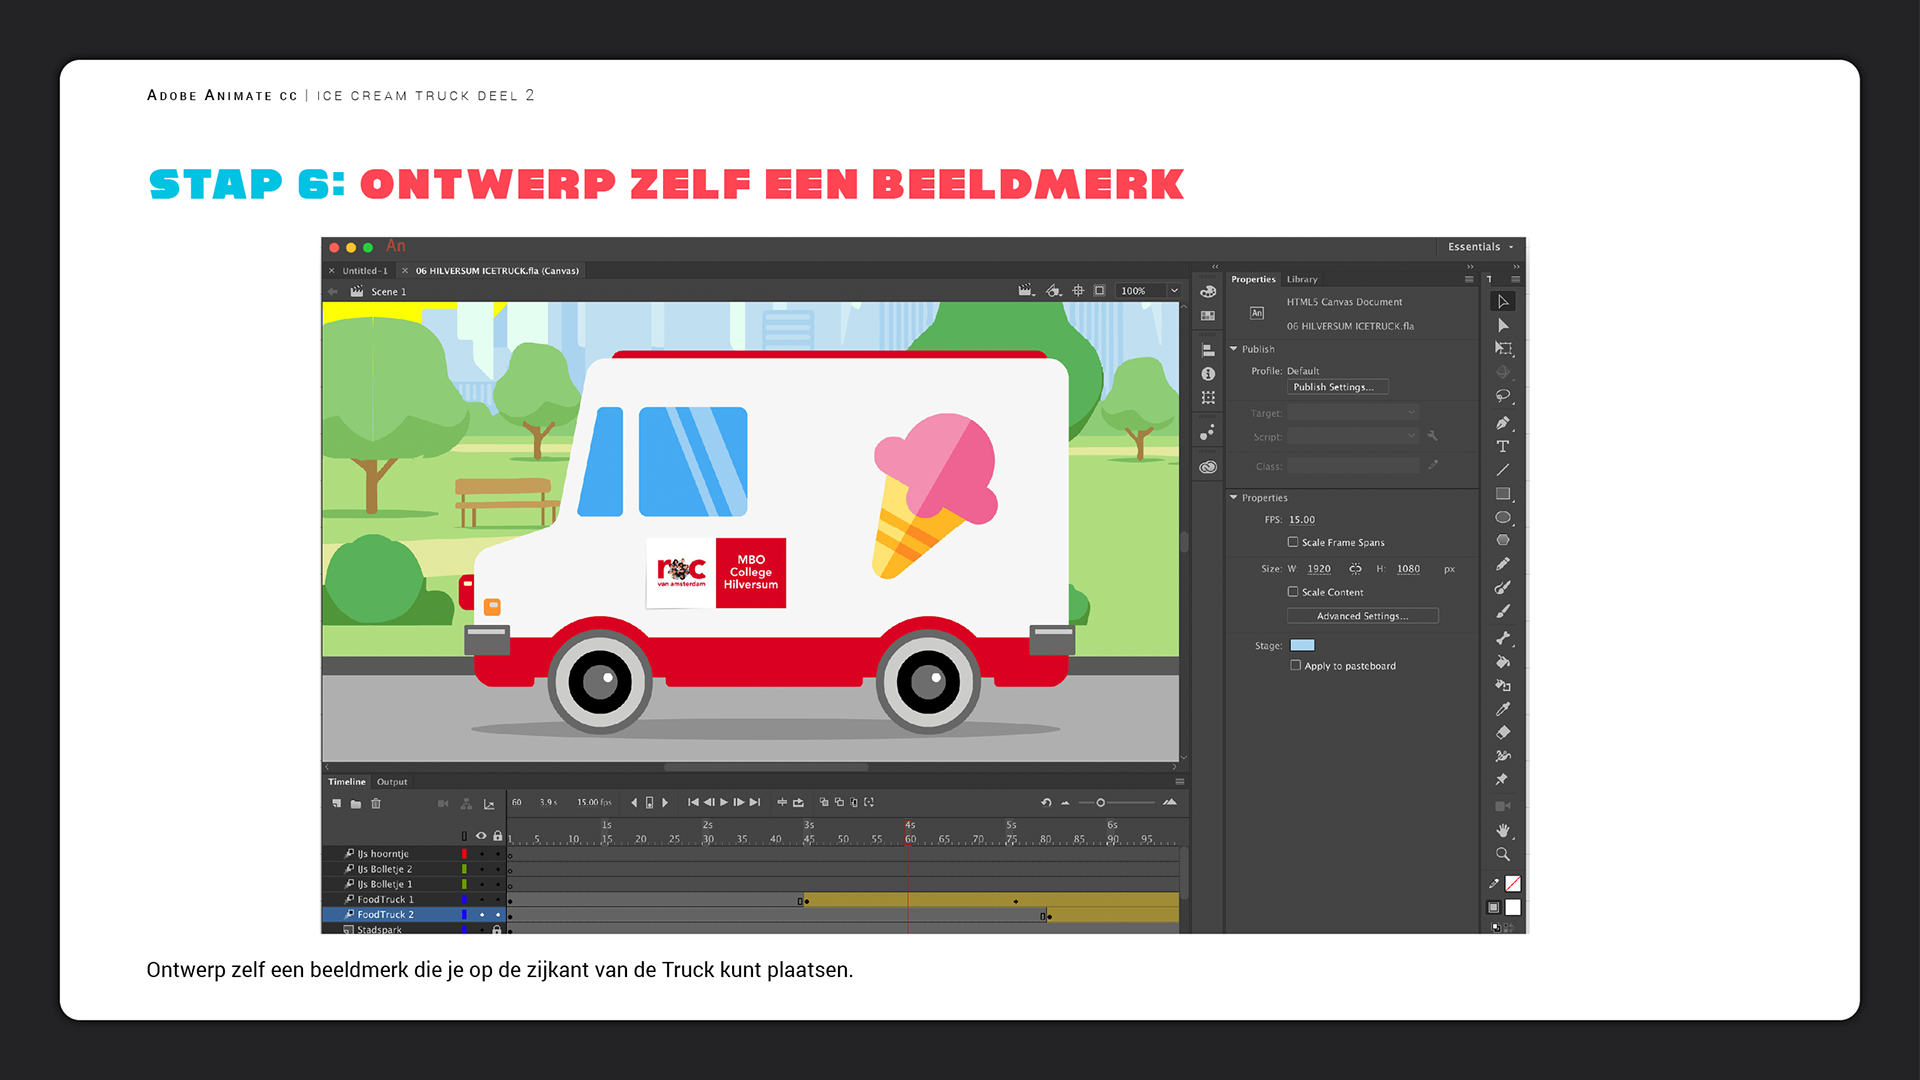Select the Lasso tool
1920x1080 pixels.
pyautogui.click(x=1502, y=396)
